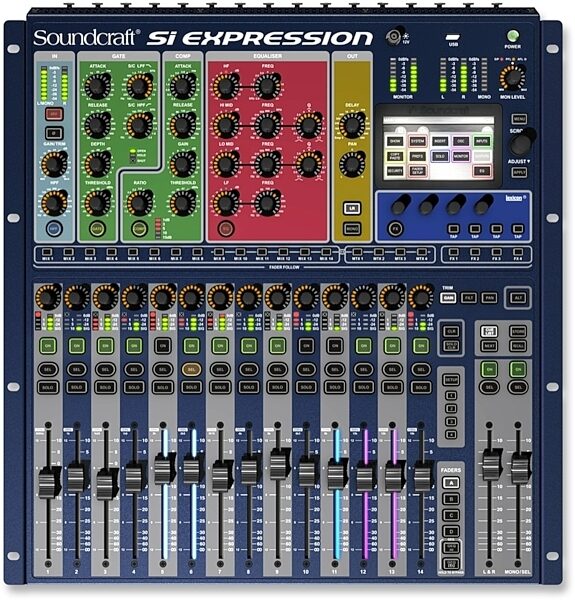
Task: Select the FX 4 bus button
Action: [518, 252]
